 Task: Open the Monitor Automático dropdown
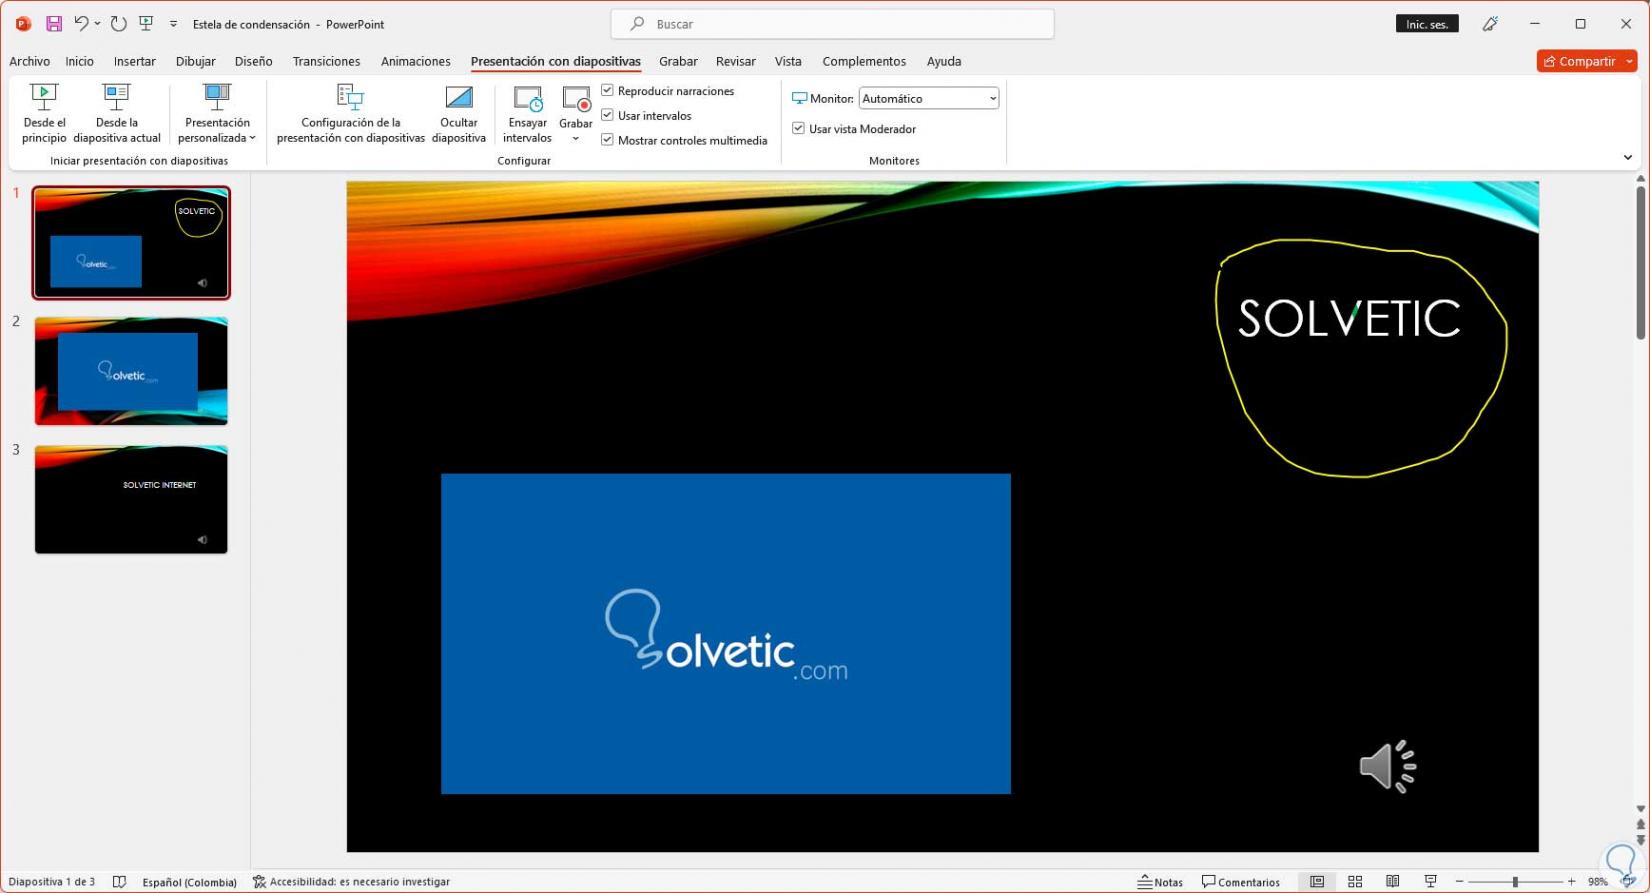click(929, 98)
